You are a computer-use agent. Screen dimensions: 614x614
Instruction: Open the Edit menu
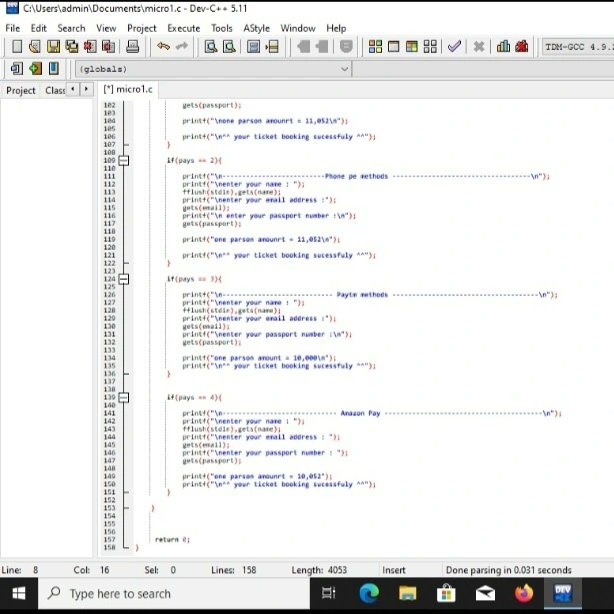[38, 28]
